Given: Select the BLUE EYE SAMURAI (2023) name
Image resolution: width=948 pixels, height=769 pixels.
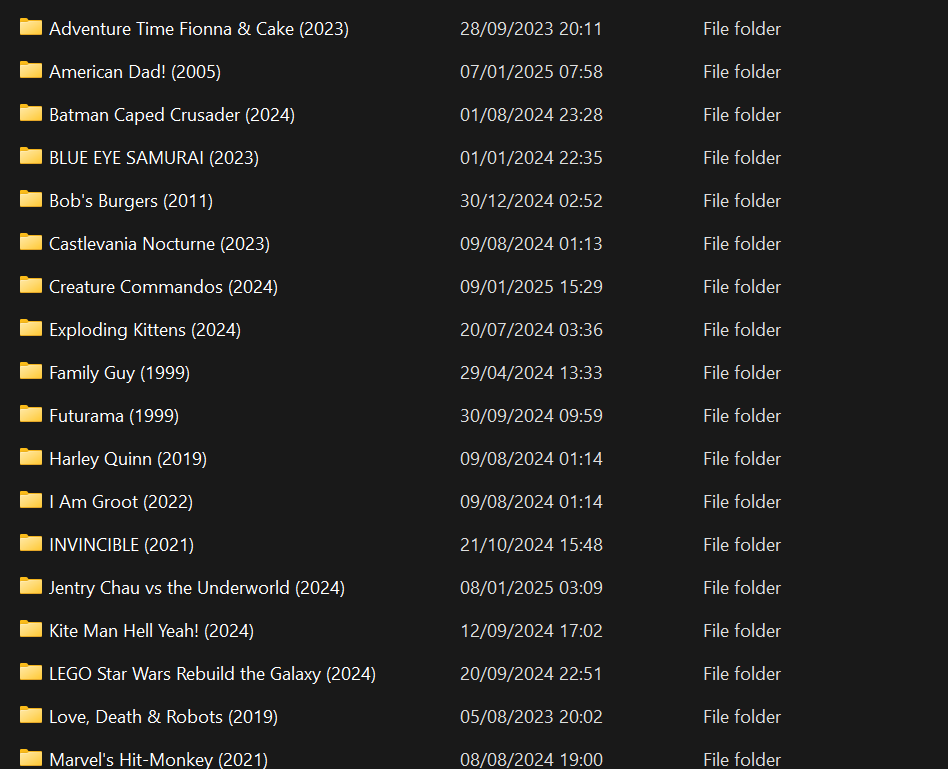Looking at the screenshot, I should click(x=154, y=158).
